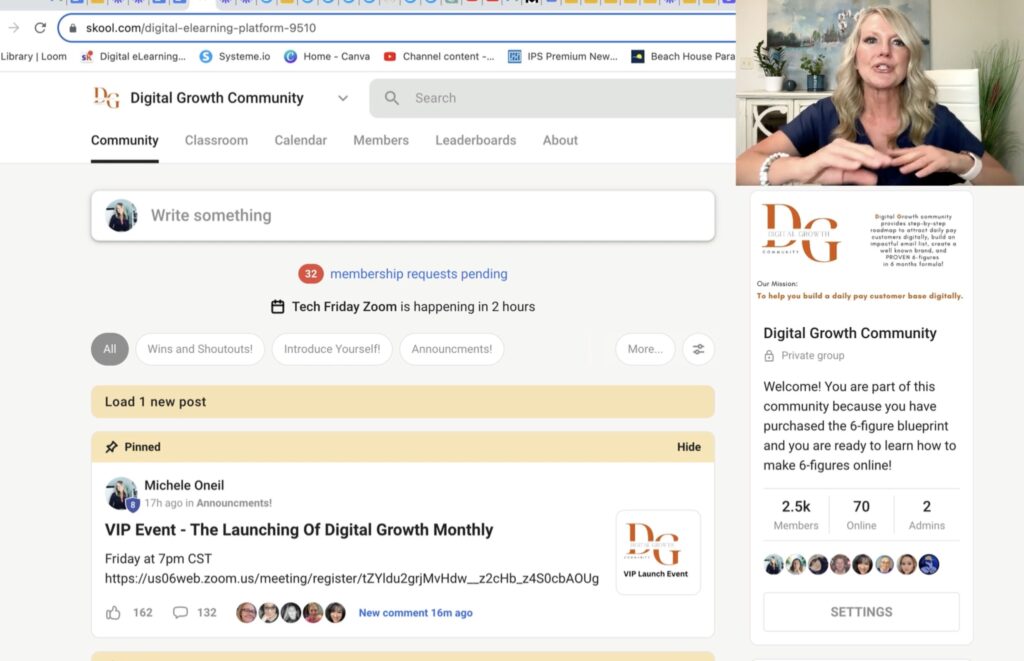Click the magnifying glass search icon
The image size is (1024, 661).
tap(392, 98)
